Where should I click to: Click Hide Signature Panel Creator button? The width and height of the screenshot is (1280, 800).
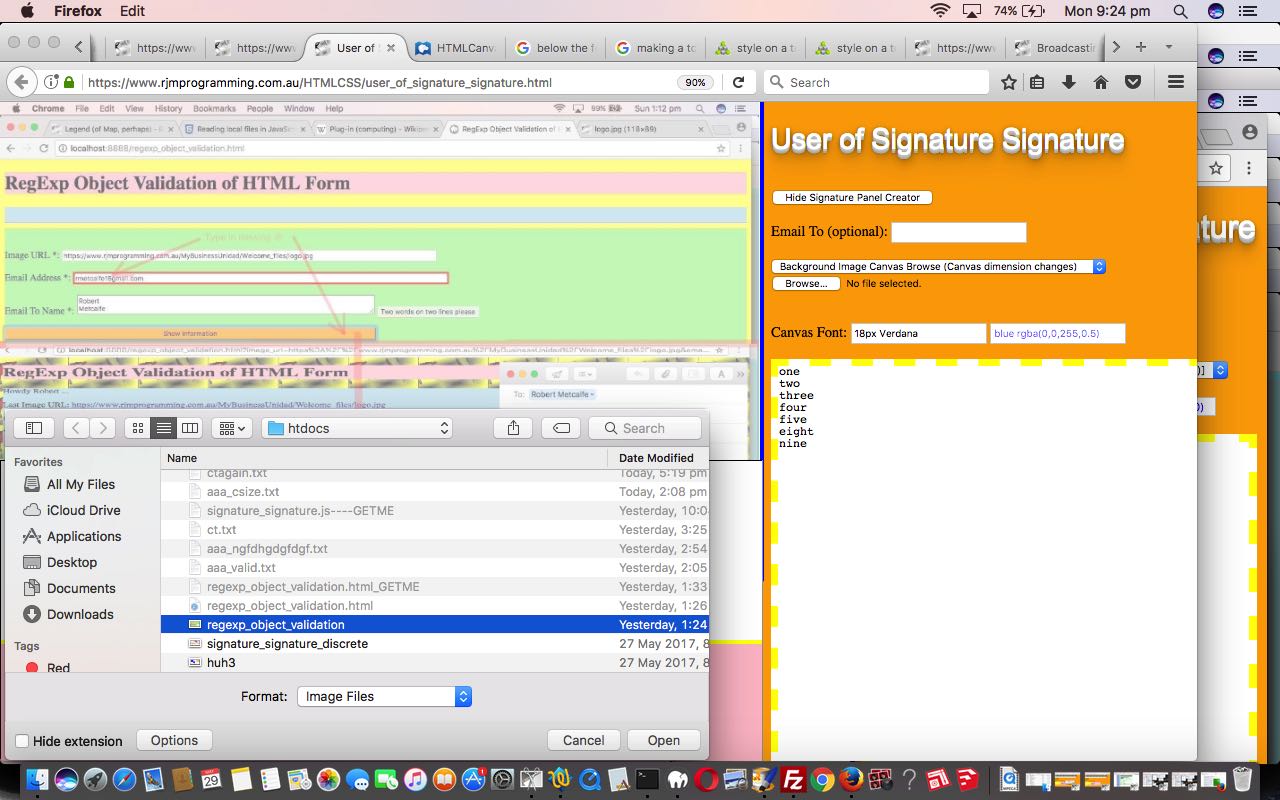tap(852, 197)
